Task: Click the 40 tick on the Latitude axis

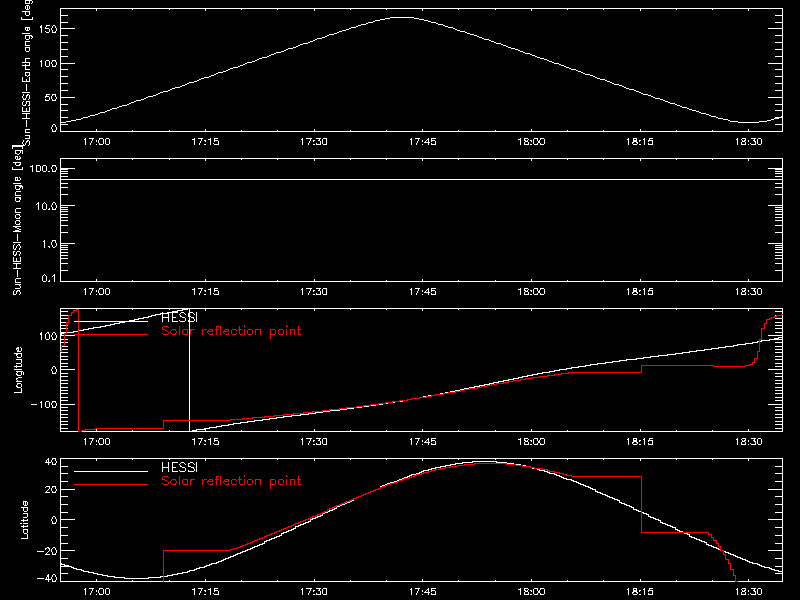Action: point(52,462)
